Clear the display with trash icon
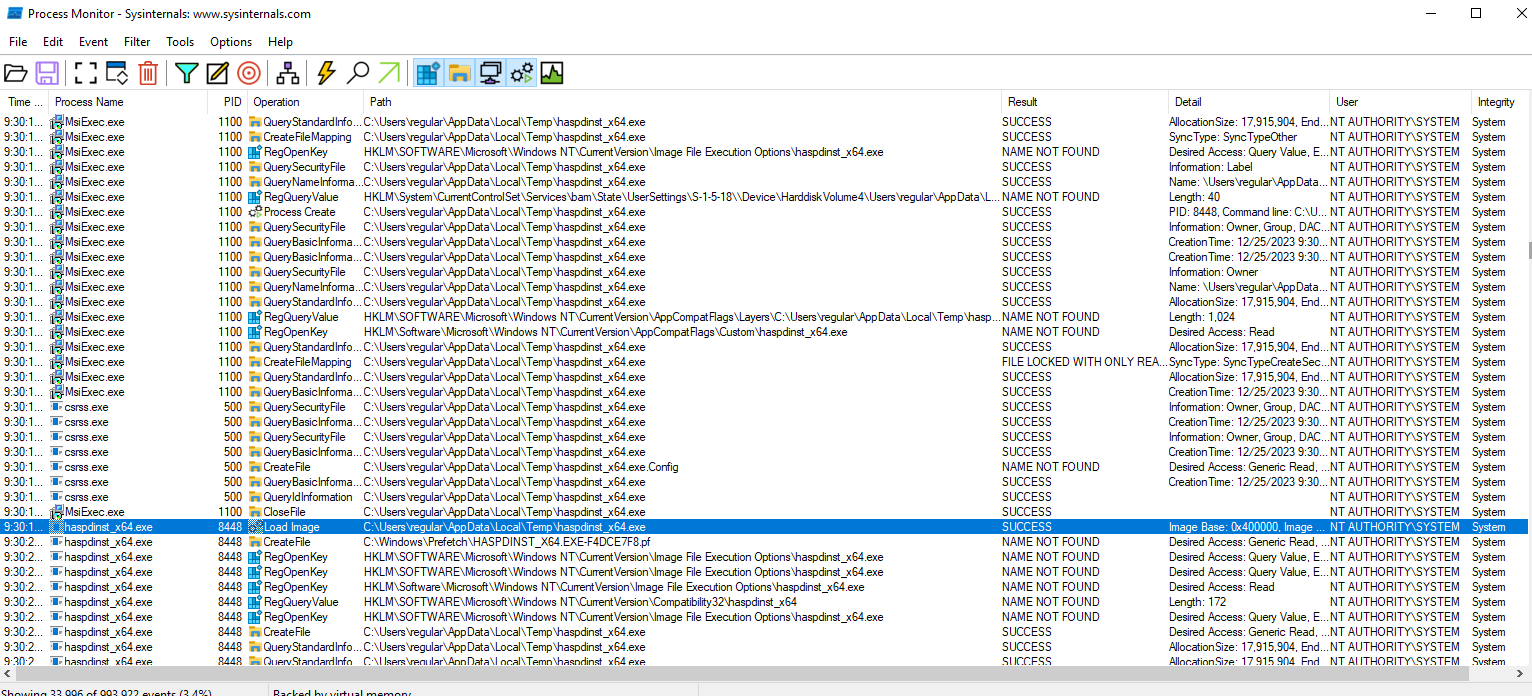The image size is (1532, 696). (x=148, y=73)
